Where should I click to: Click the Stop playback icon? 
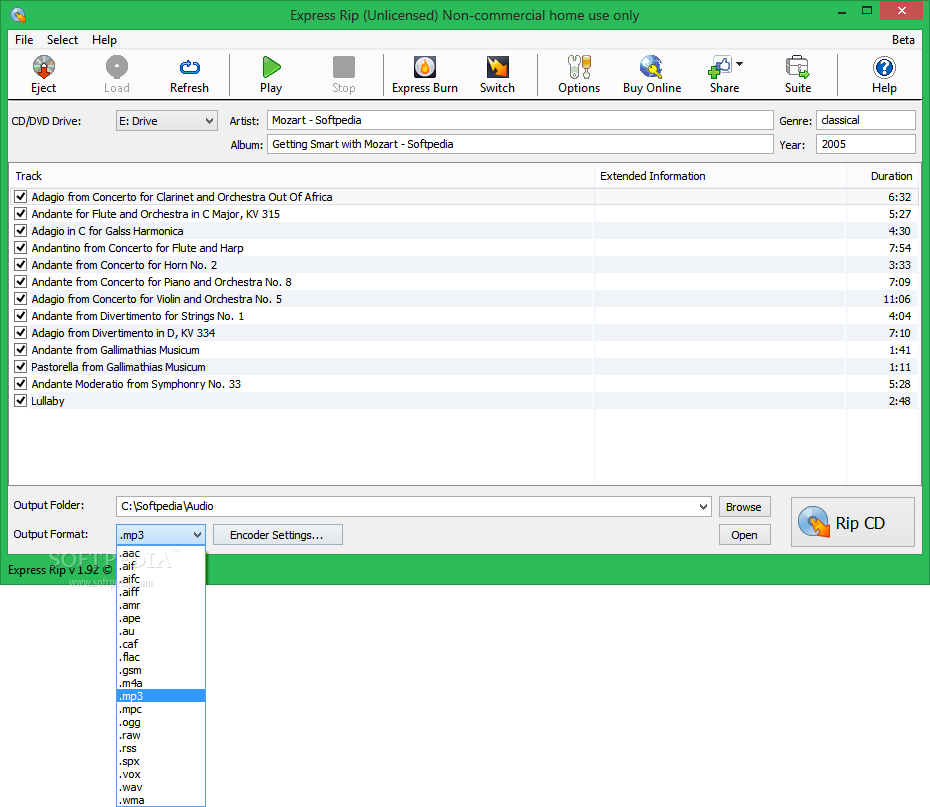pyautogui.click(x=343, y=67)
